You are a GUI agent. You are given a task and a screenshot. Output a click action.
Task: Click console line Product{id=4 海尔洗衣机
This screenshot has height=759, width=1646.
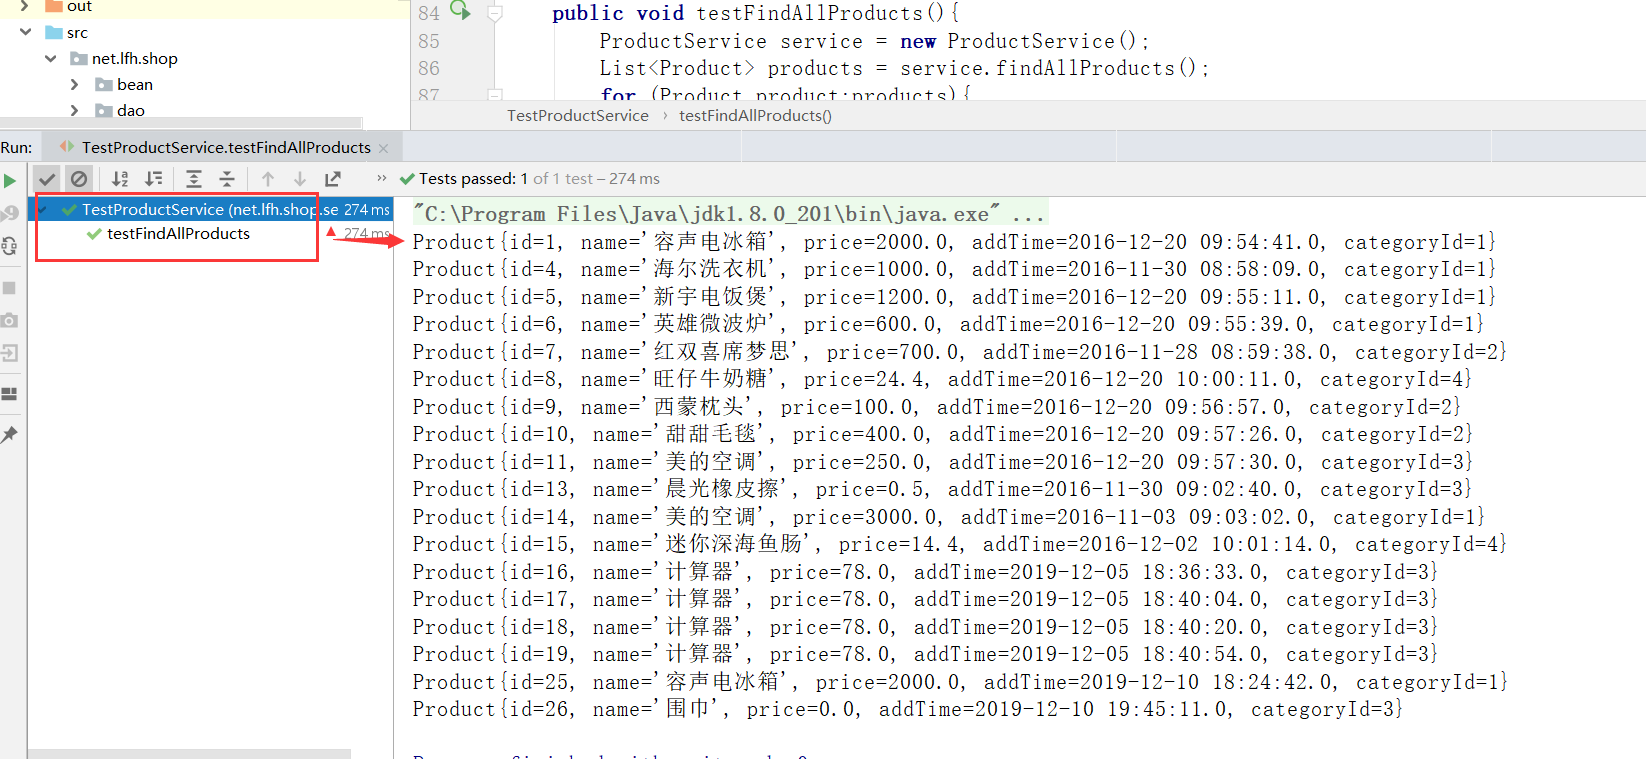[x=954, y=269]
